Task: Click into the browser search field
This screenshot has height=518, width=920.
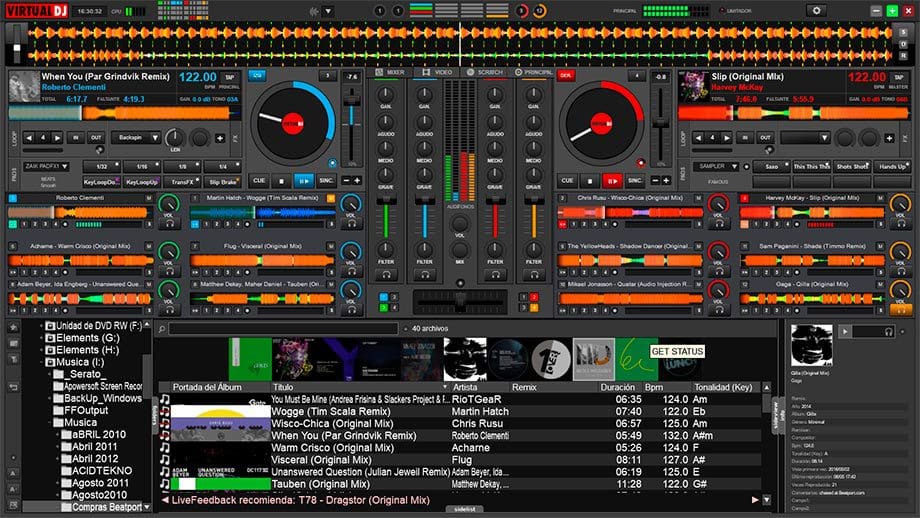Action: click(x=283, y=329)
